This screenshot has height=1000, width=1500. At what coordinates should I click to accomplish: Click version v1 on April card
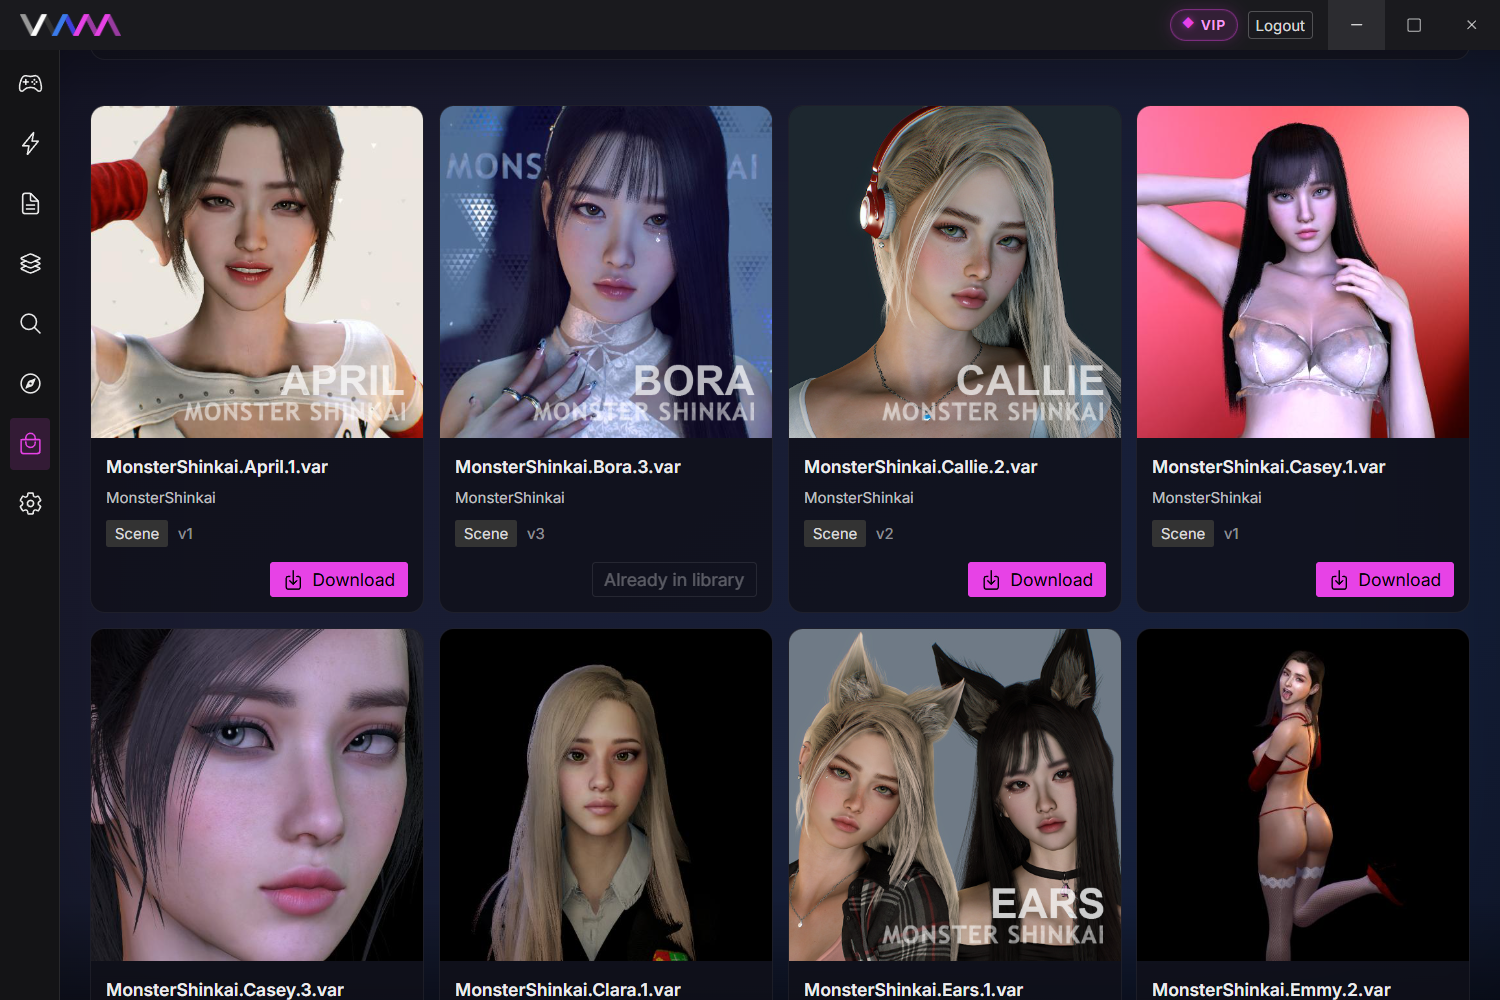click(186, 534)
